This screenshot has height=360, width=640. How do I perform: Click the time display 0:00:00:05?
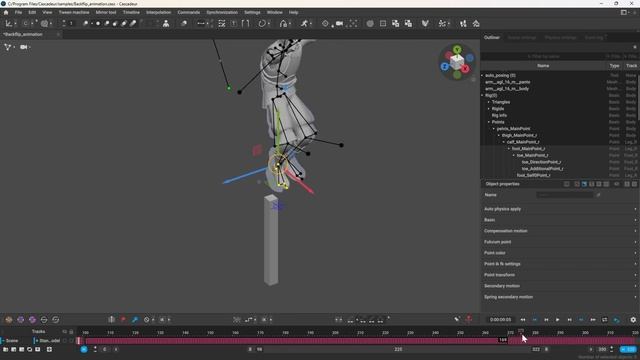[x=500, y=320]
